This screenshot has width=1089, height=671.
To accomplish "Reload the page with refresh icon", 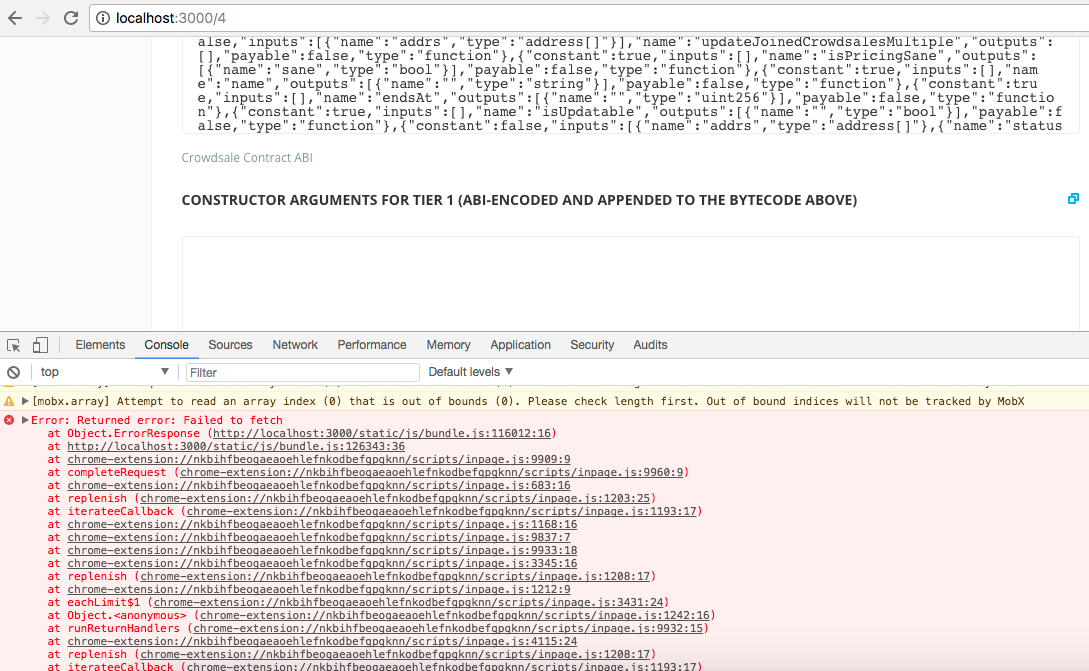I will point(71,18).
